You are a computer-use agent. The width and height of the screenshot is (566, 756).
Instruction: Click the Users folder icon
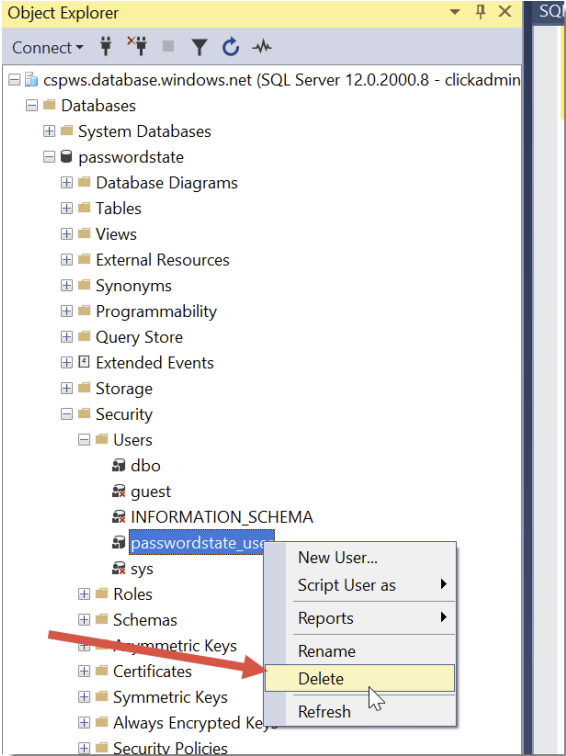tap(101, 439)
